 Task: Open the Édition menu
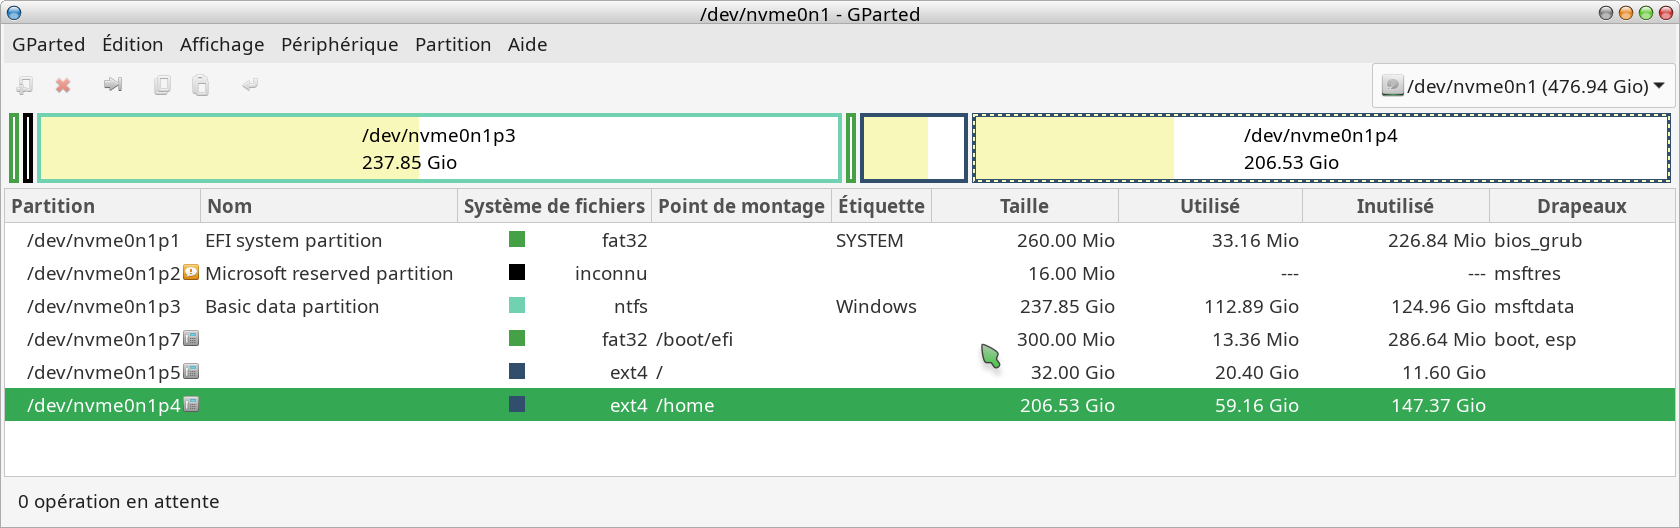pyautogui.click(x=132, y=44)
